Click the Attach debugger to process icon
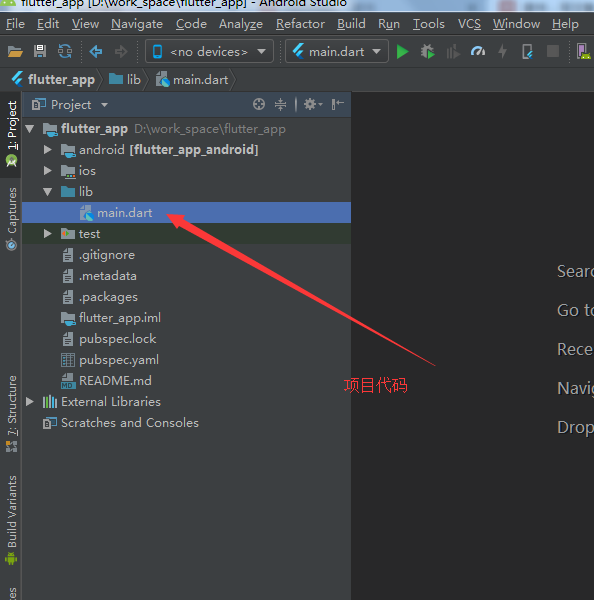 [527, 51]
